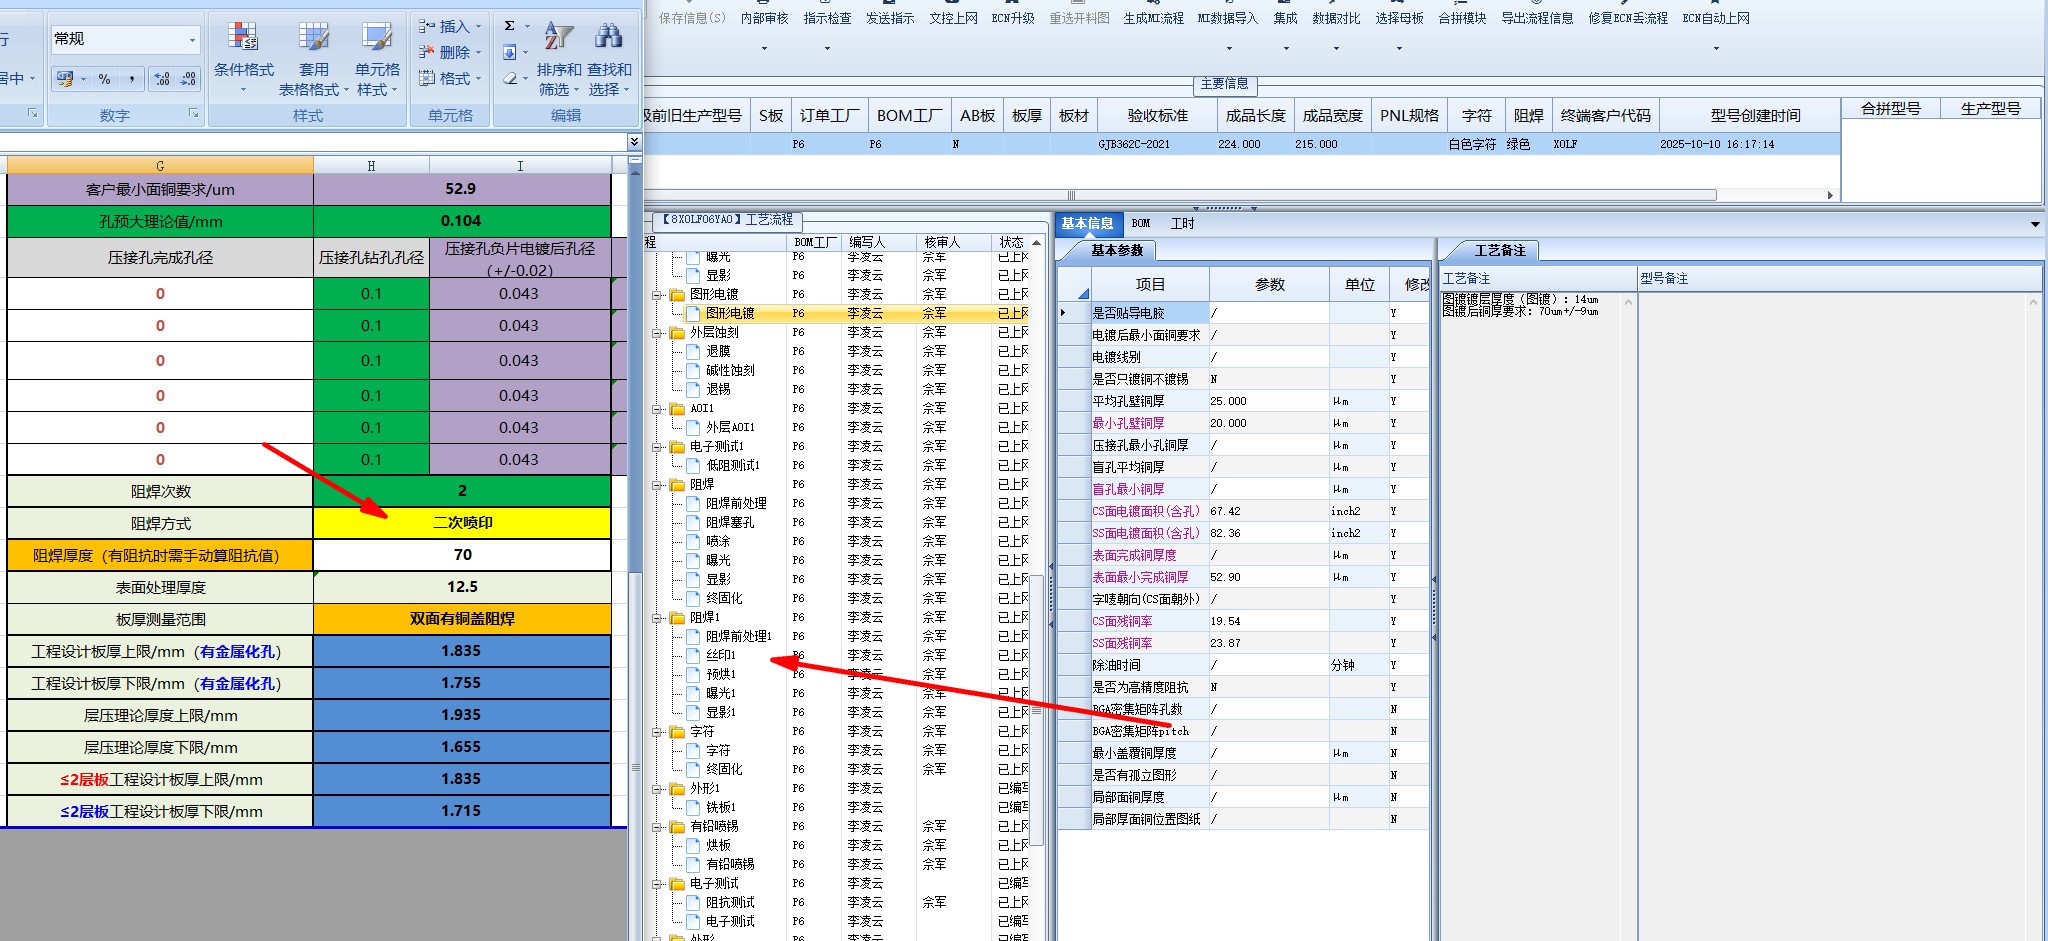Viewport: 2048px width, 941px height.
Task: Apply percent style to the cell
Action: point(104,79)
